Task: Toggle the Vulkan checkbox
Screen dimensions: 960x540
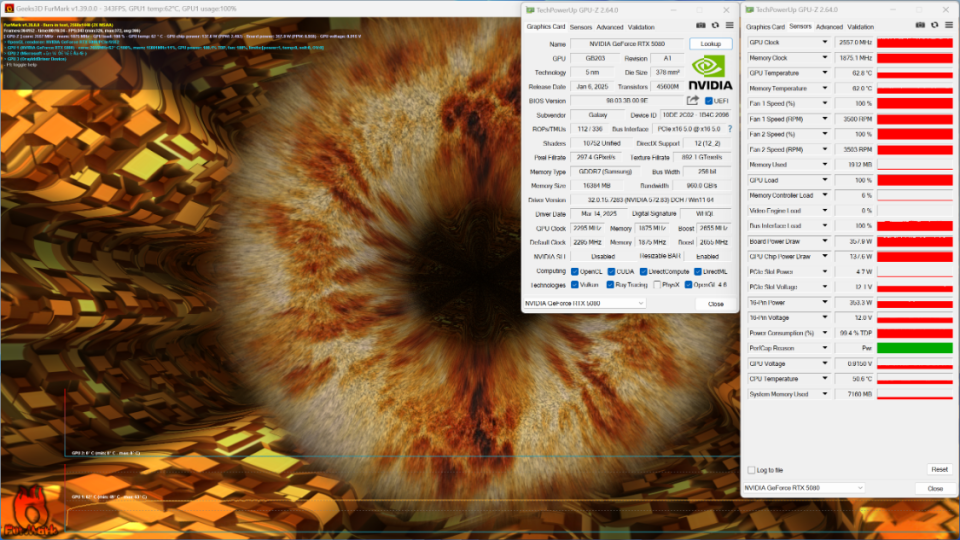Action: (574, 285)
